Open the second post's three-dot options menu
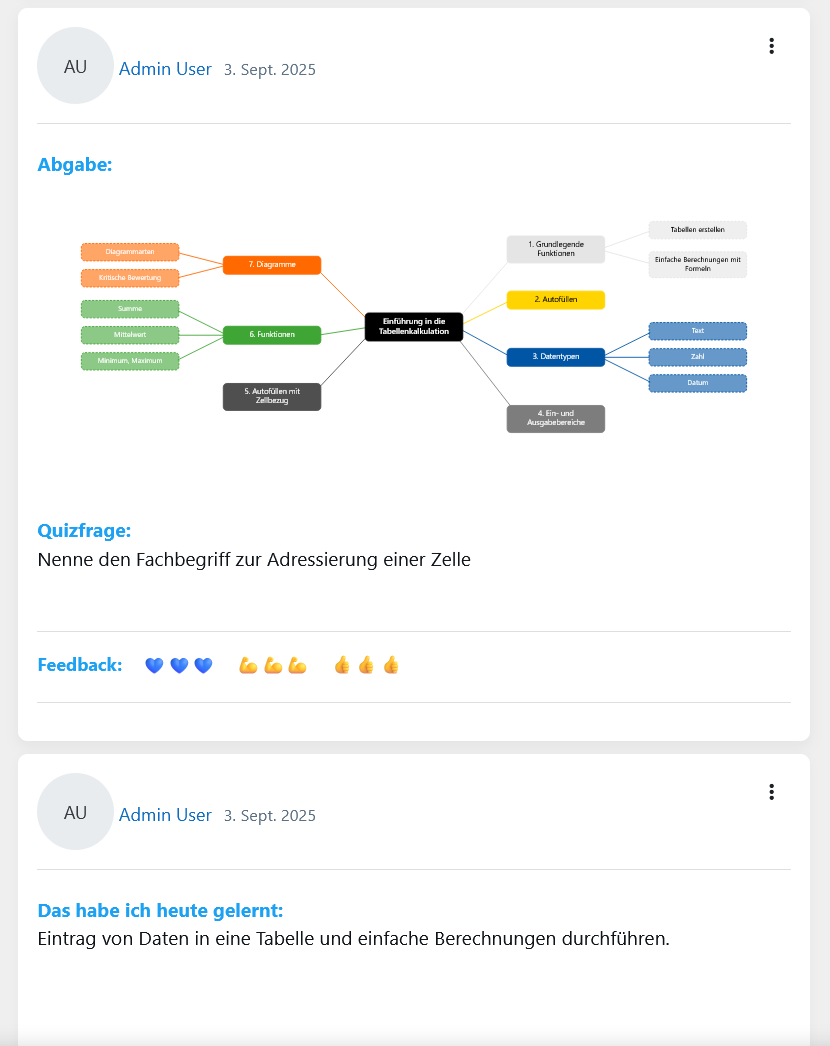Image resolution: width=830 pixels, height=1046 pixels. pos(771,792)
